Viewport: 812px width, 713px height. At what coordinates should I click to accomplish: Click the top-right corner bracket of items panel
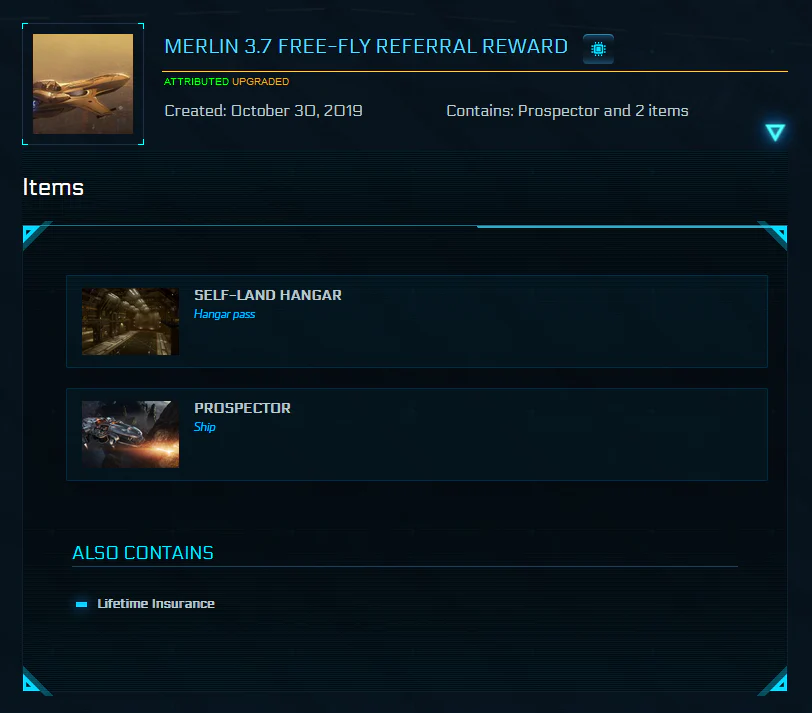[773, 236]
